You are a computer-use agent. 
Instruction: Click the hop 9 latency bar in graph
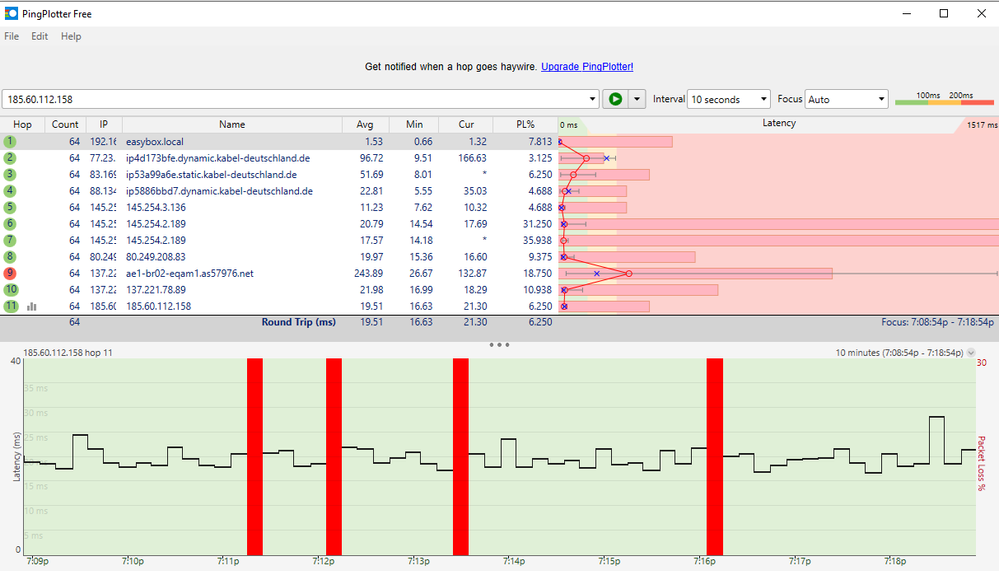click(696, 273)
